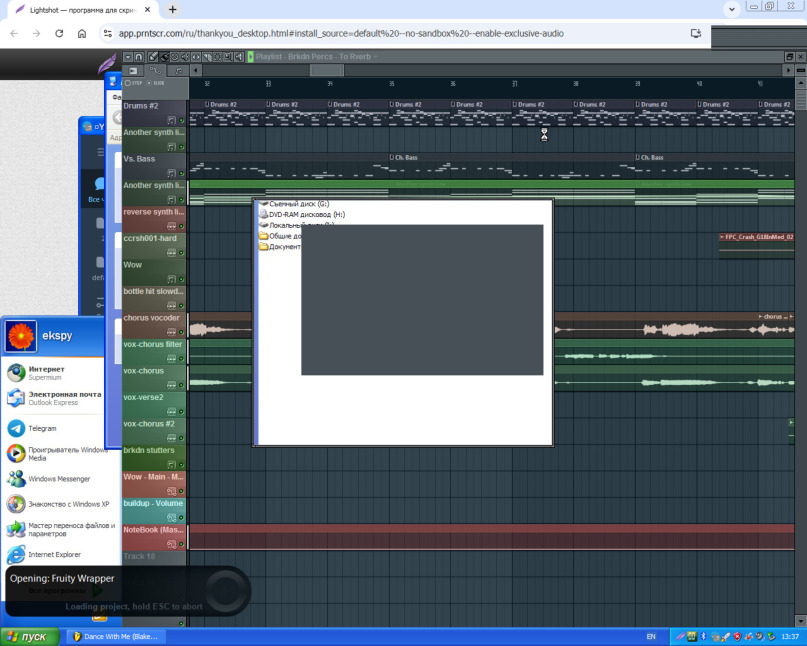807x646 pixels.
Task: Launch Internet Explorer from the Start menu
Action: pyautogui.click(x=54, y=554)
